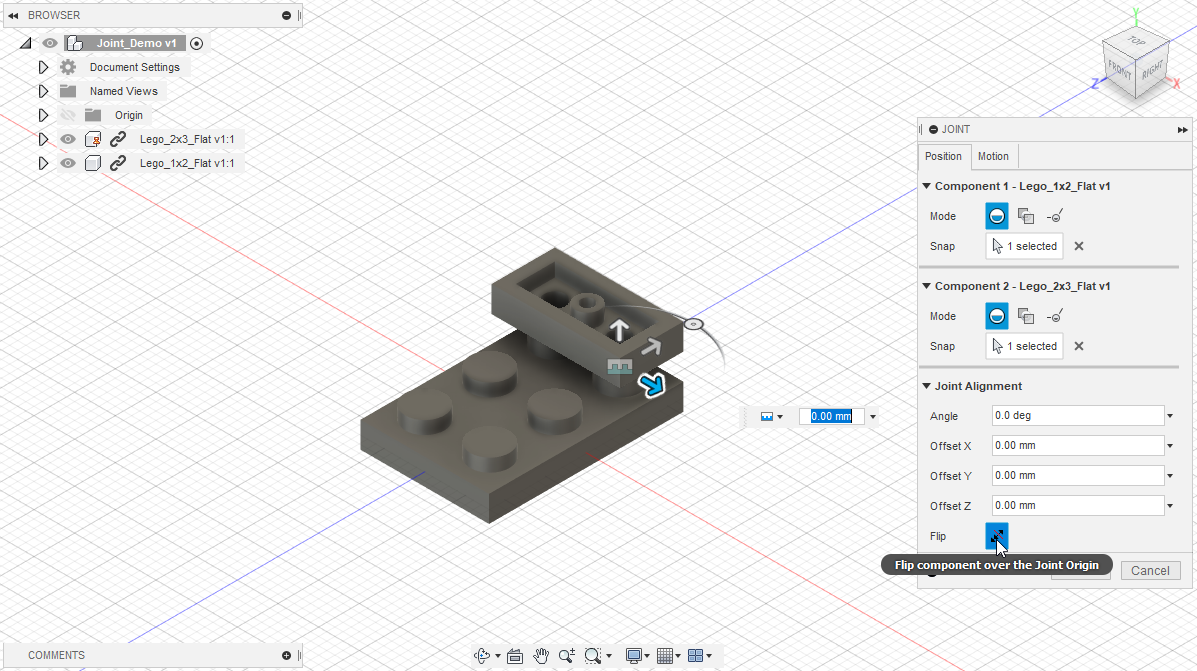
Task: Select Simple joint mode for Component 2
Action: point(996,316)
